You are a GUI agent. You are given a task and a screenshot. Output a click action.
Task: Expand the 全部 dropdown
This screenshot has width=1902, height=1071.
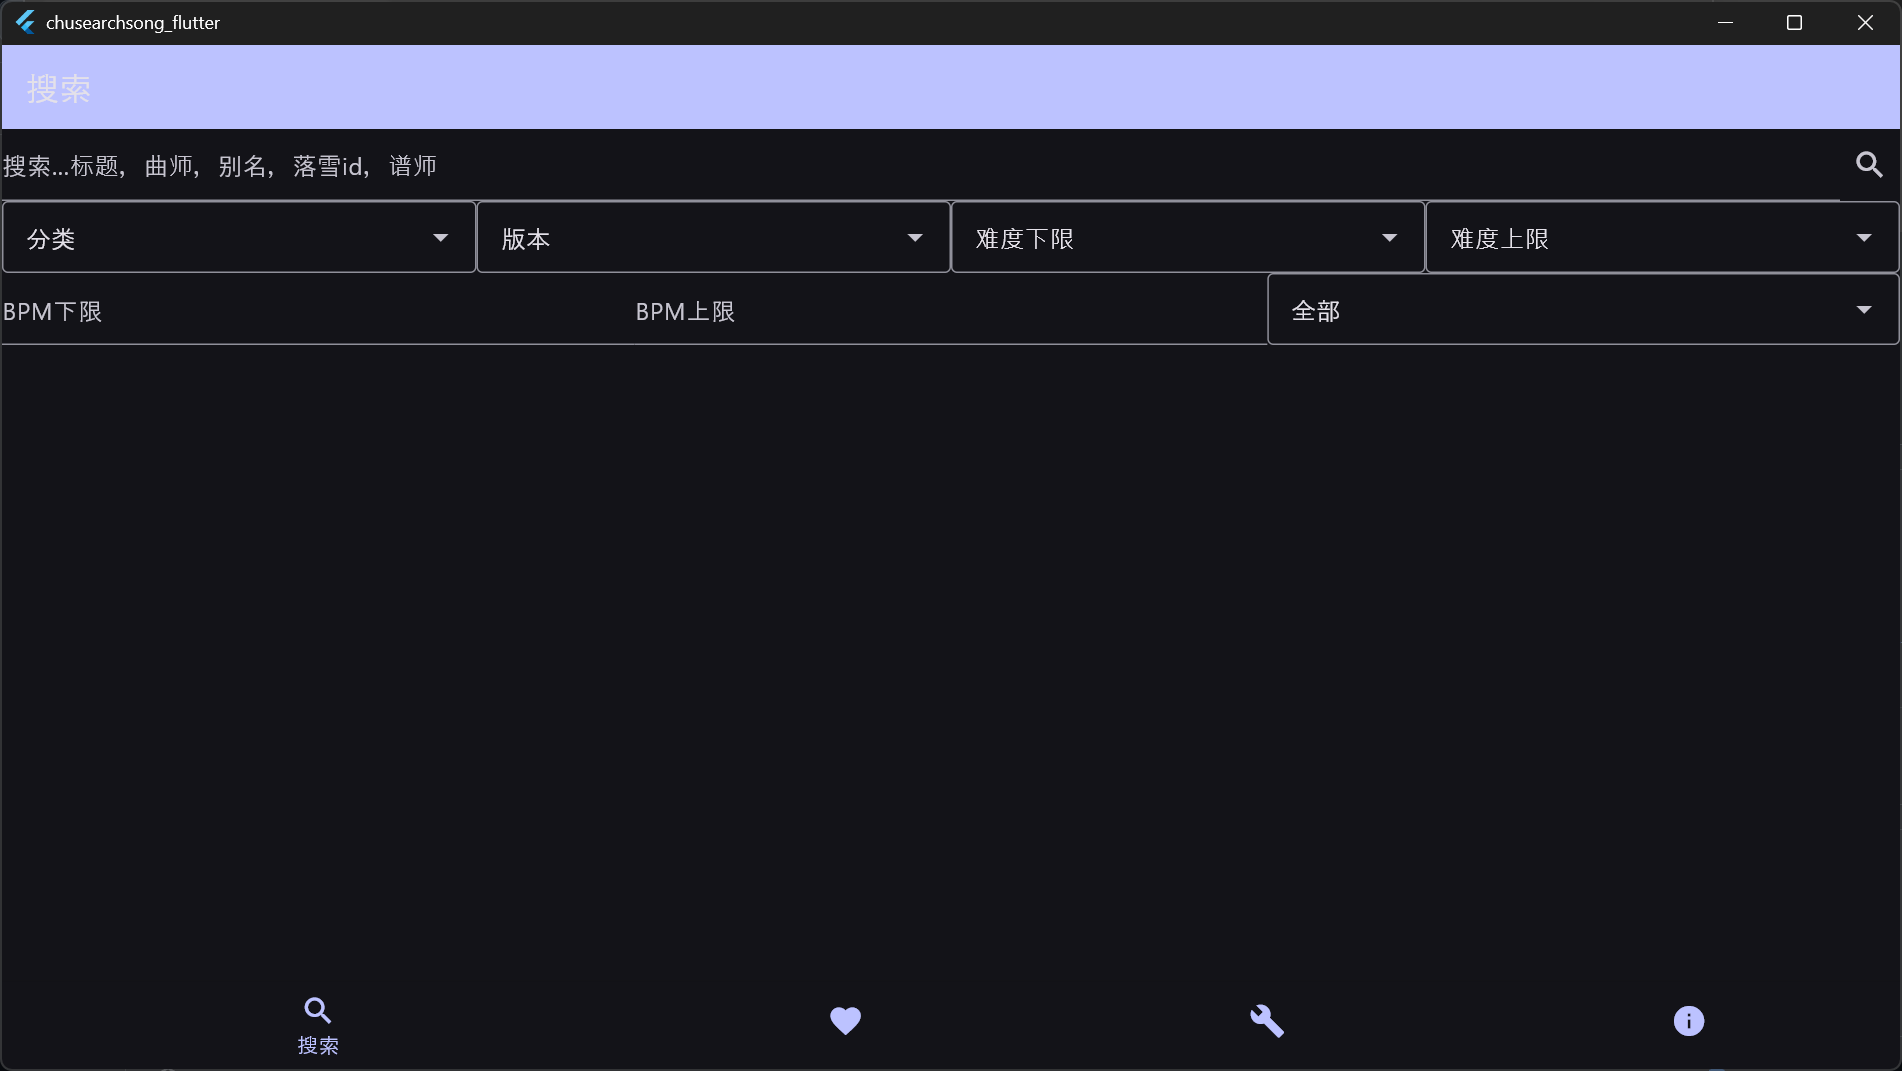coord(1583,310)
